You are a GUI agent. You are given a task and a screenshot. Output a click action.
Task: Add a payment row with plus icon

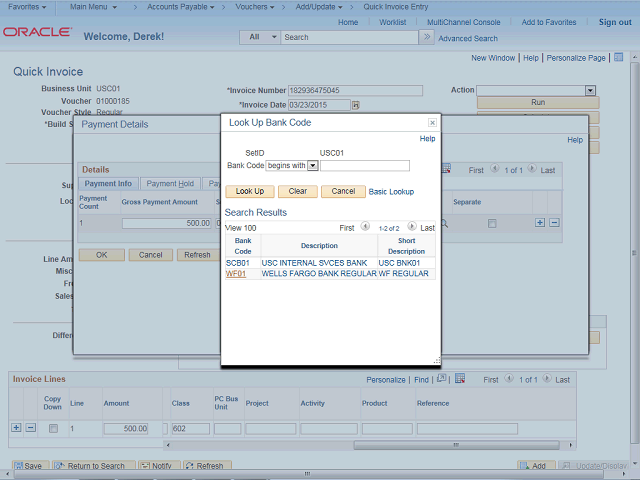(x=540, y=223)
